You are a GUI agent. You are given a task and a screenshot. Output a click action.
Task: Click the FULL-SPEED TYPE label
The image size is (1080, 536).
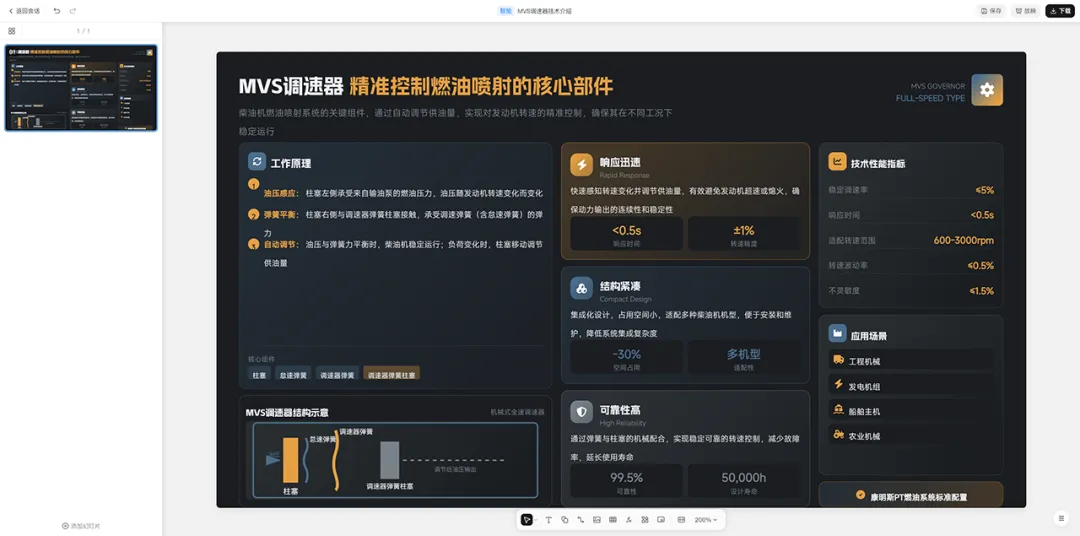tap(930, 99)
